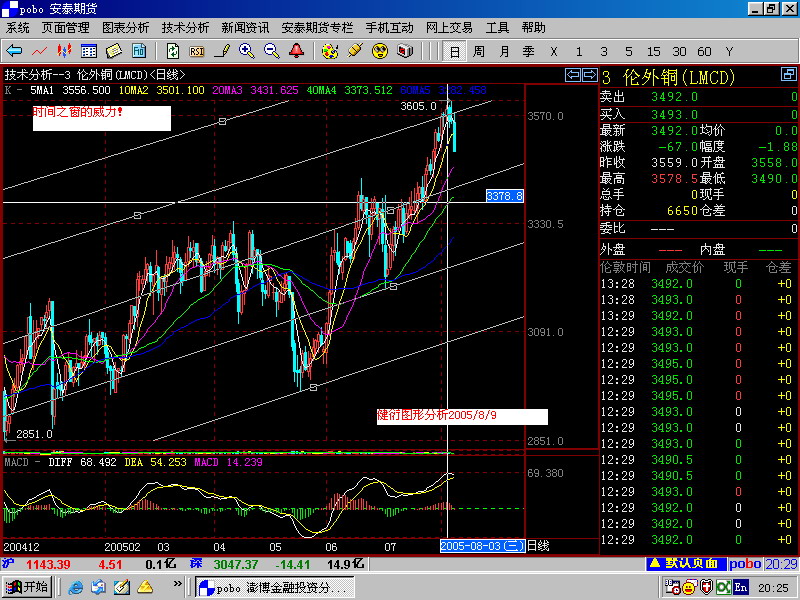Viewport: 800px width, 600px height.
Task: Open the 工具 menu
Action: tap(497, 28)
